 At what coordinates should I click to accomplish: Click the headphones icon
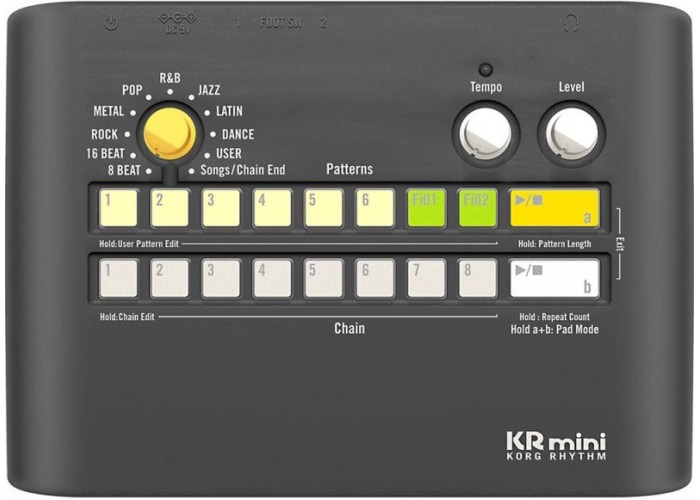point(571,22)
